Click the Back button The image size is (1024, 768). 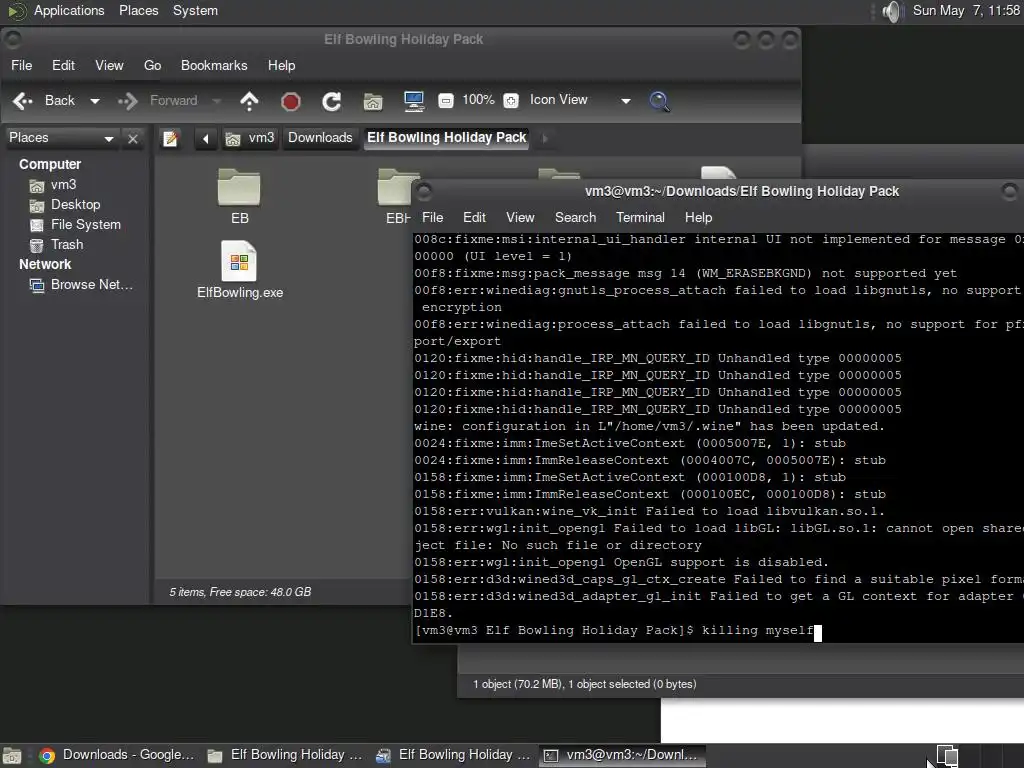pyautogui.click(x=44, y=101)
